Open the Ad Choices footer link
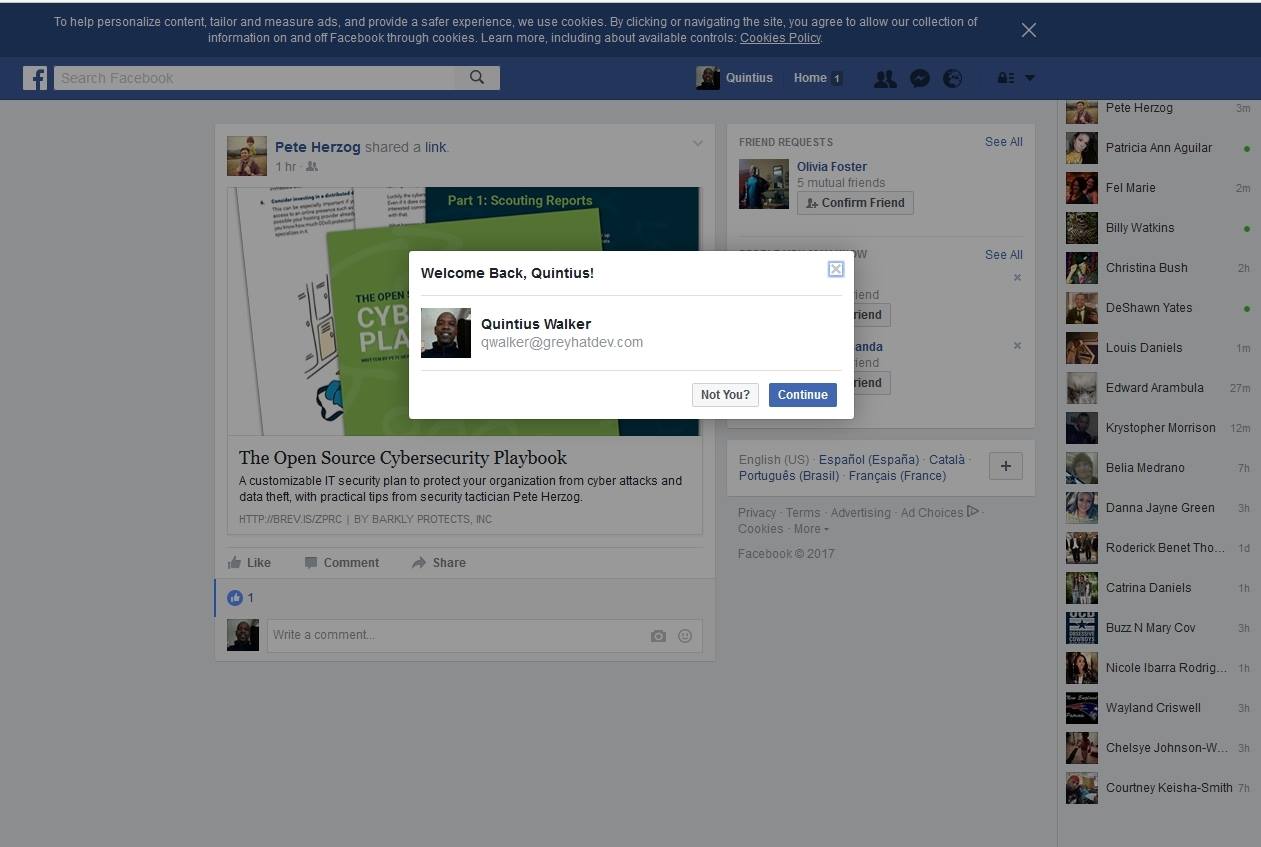Viewport: 1261px width, 847px height. click(932, 513)
